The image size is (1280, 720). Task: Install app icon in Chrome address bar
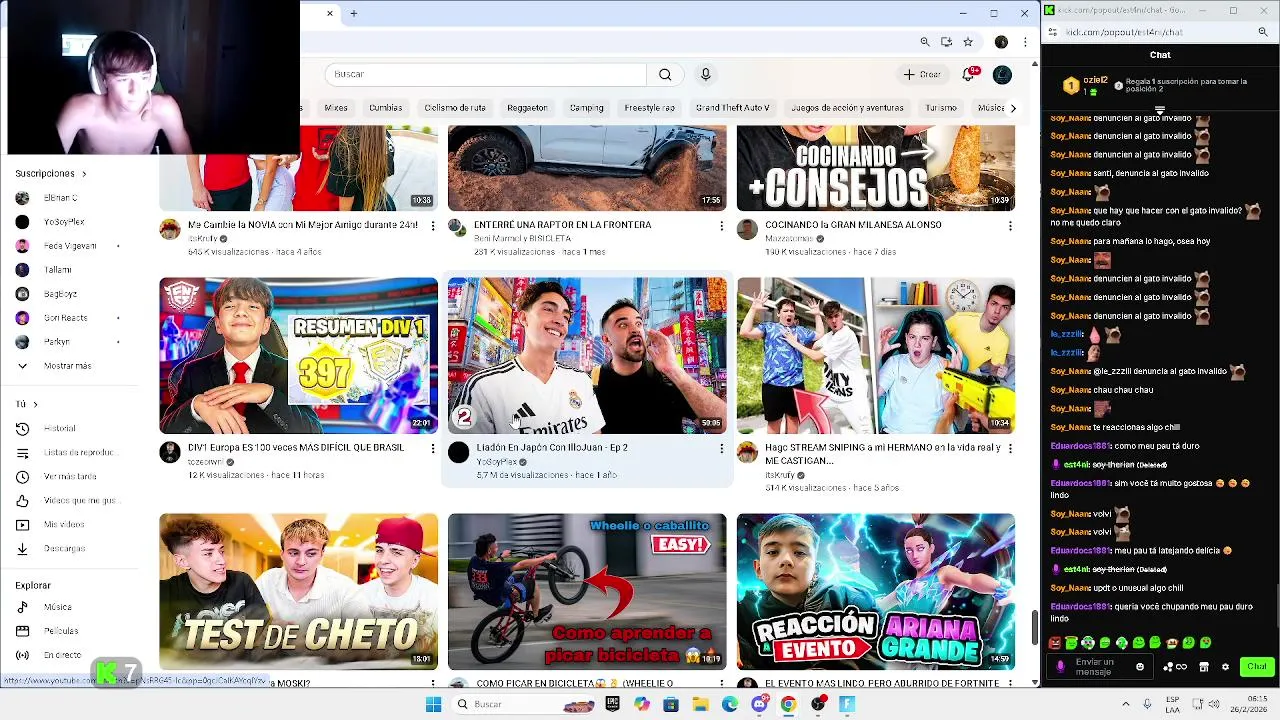946,42
